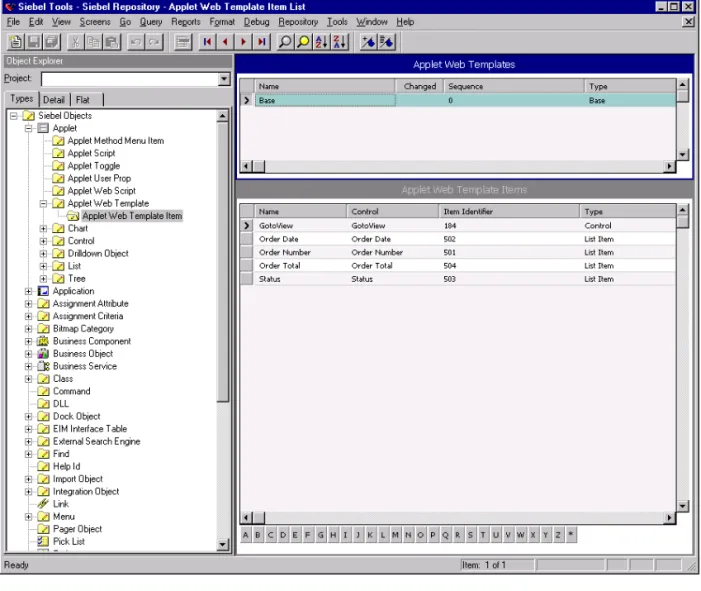Open the Screens menu
701x591 pixels.
(95, 21)
